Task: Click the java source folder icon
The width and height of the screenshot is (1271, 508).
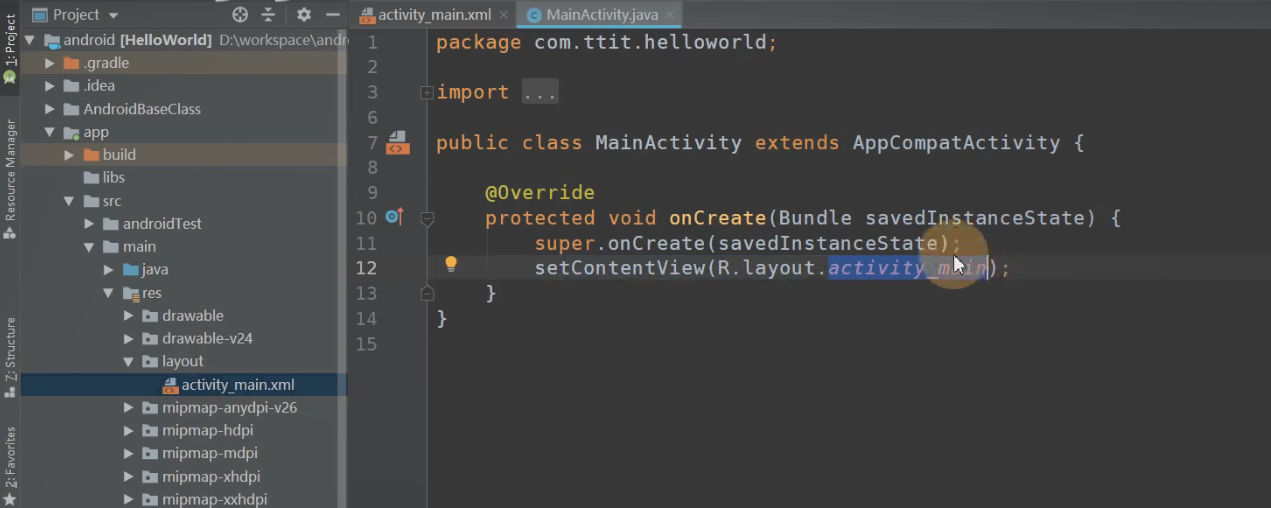Action: point(130,270)
